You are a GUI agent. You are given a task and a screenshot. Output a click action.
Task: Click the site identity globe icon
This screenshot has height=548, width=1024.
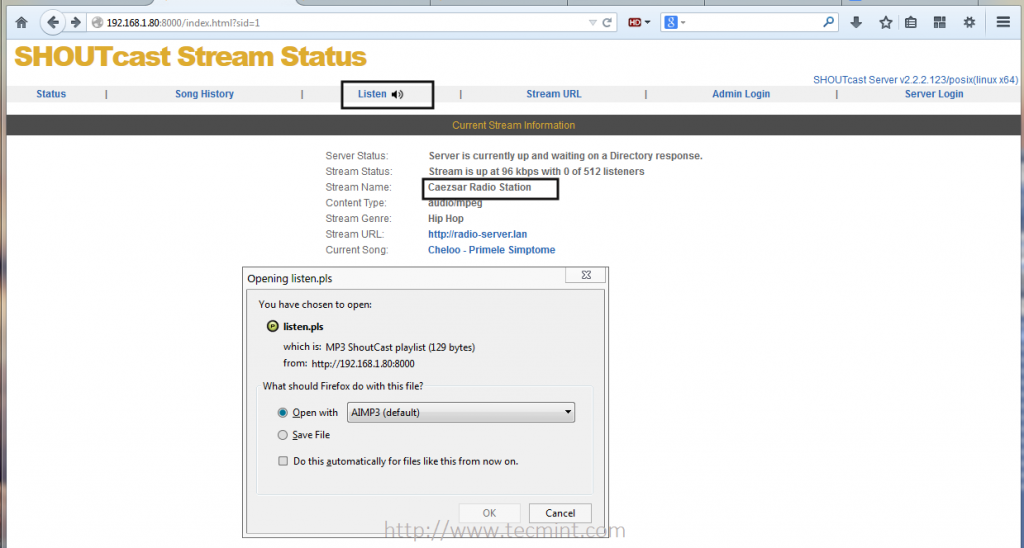97,23
